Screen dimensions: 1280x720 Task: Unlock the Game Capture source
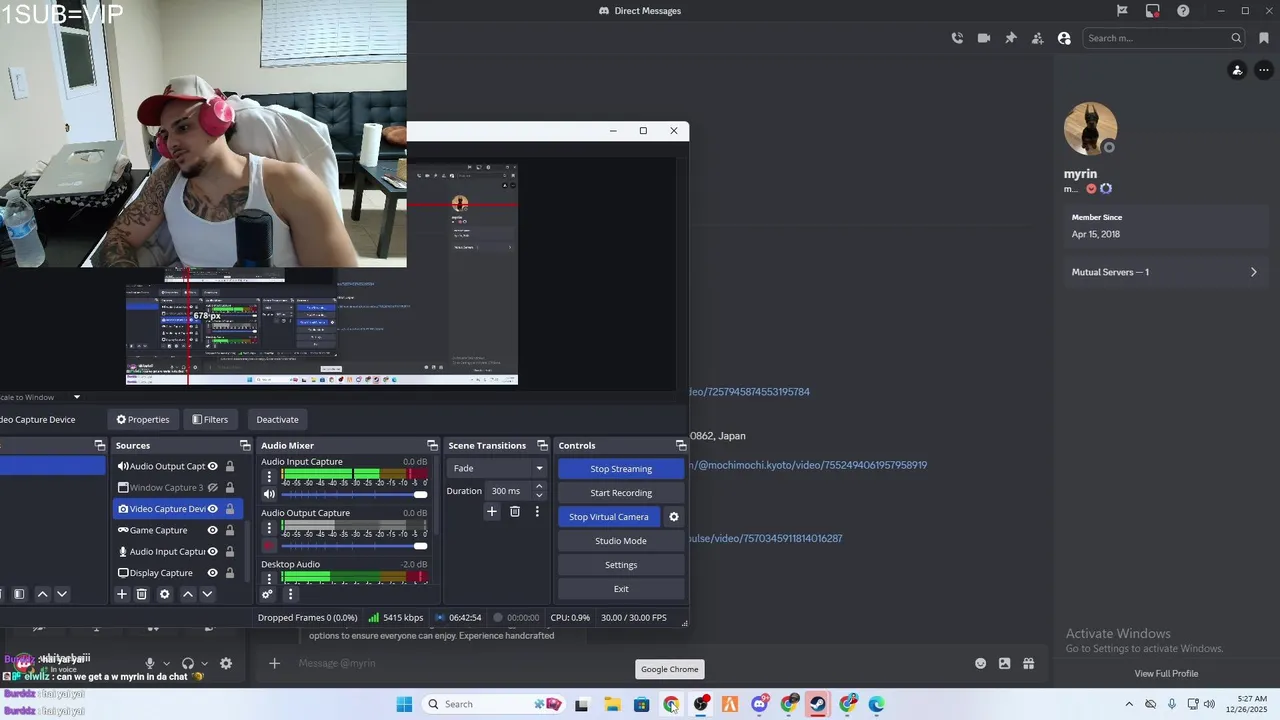coord(230,530)
